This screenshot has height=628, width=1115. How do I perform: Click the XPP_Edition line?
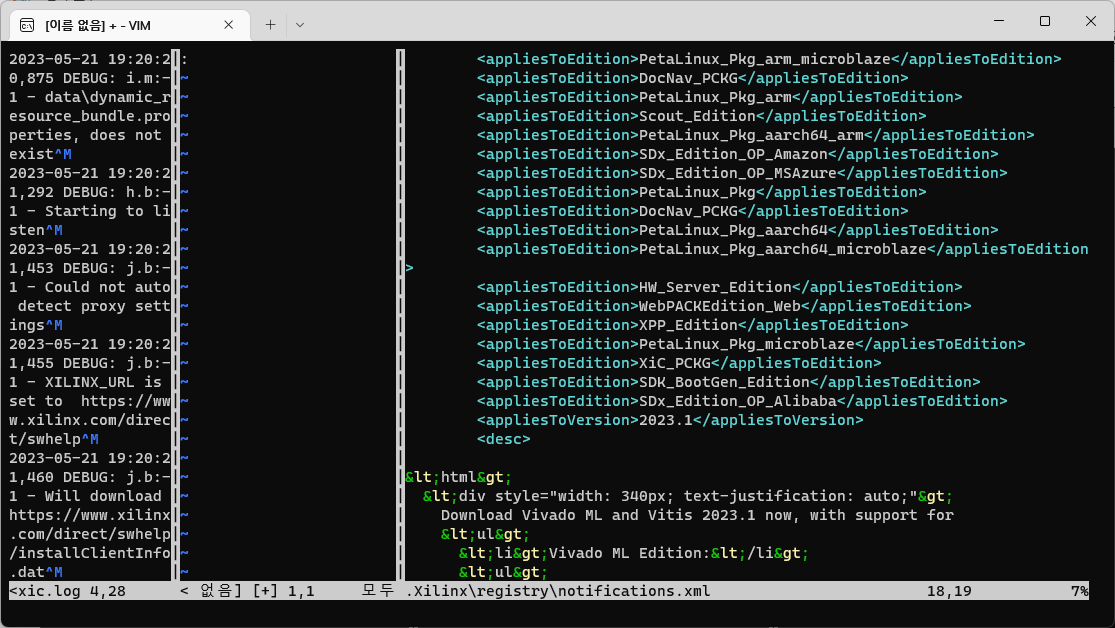pos(693,325)
